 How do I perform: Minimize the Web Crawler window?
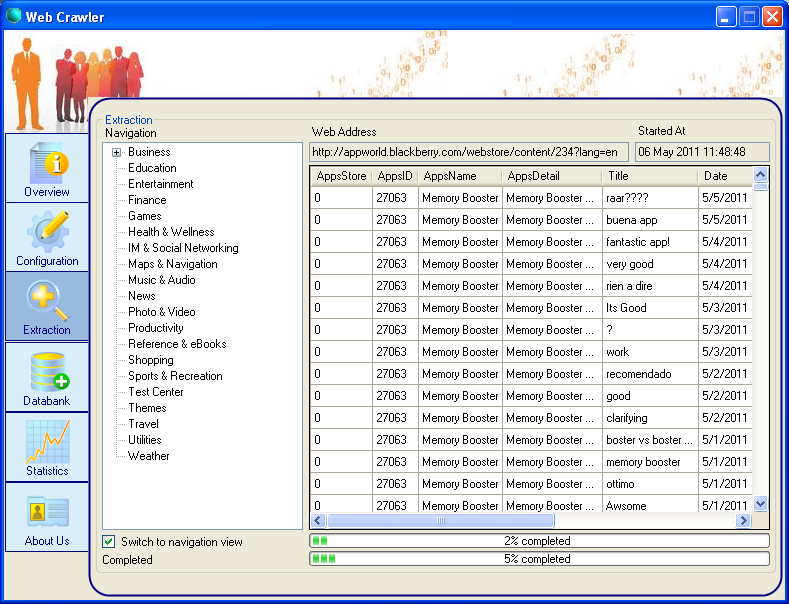726,17
